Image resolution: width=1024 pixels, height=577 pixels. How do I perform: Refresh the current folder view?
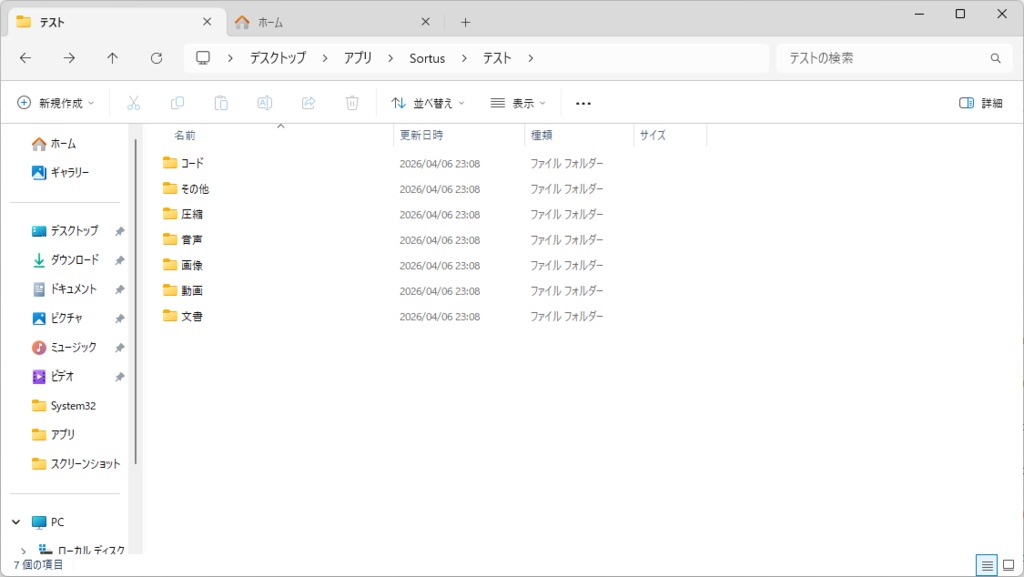point(156,58)
